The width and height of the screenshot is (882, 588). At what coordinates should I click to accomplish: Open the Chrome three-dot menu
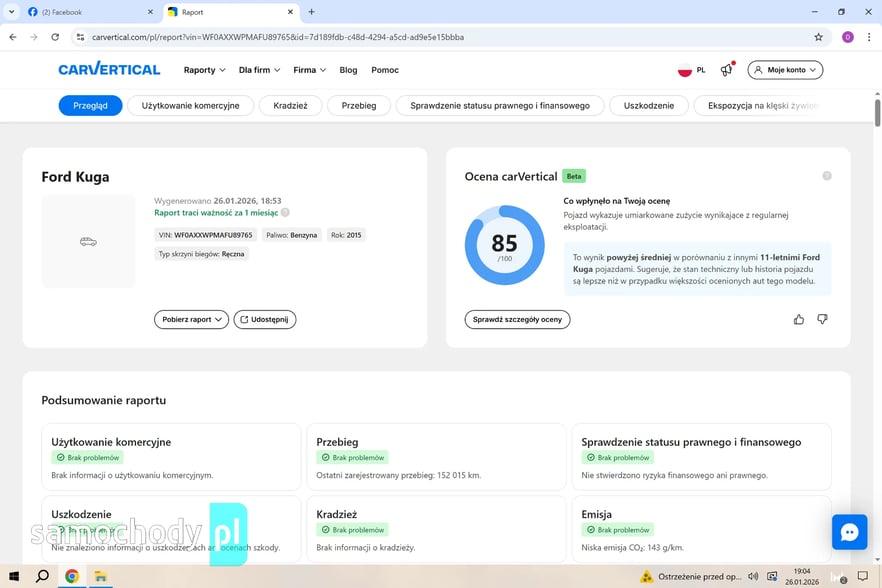coord(869,37)
